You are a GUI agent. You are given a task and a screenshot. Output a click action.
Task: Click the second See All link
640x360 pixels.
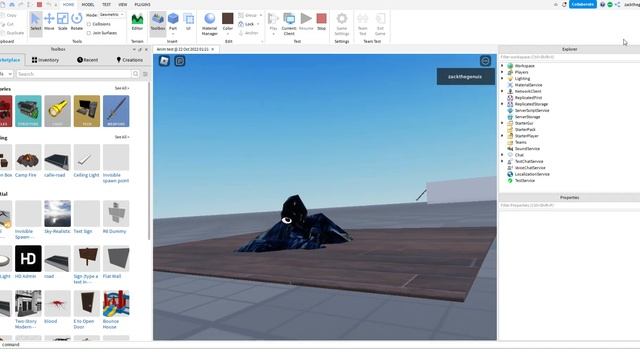coord(121,137)
